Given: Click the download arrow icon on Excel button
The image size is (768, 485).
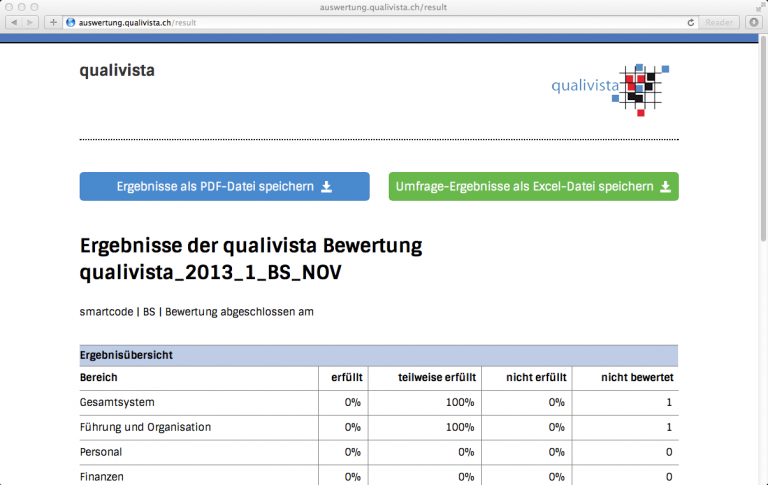Looking at the screenshot, I should click(665, 187).
